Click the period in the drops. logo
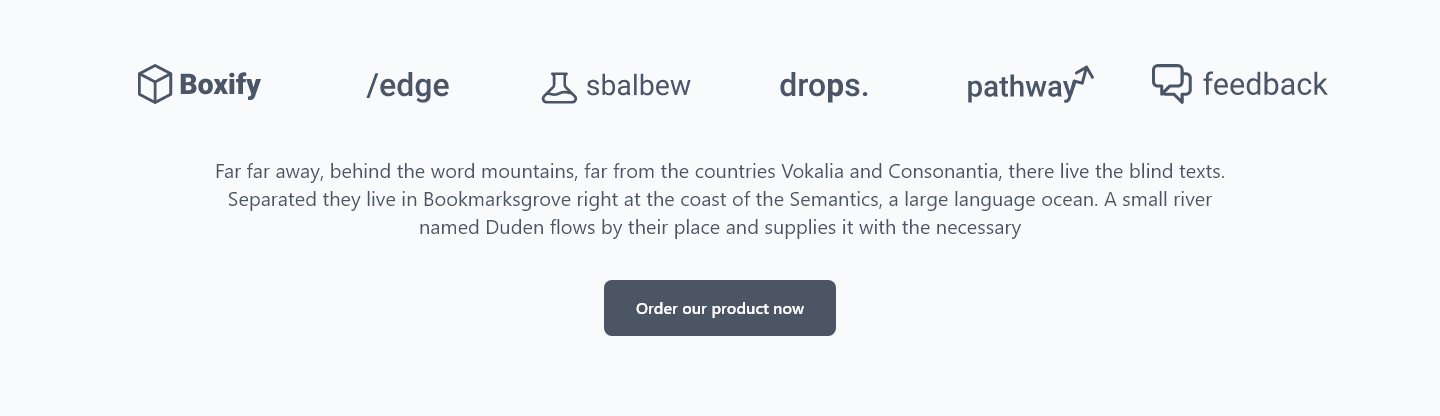Viewport: 1440px width, 416px height. pos(864,95)
